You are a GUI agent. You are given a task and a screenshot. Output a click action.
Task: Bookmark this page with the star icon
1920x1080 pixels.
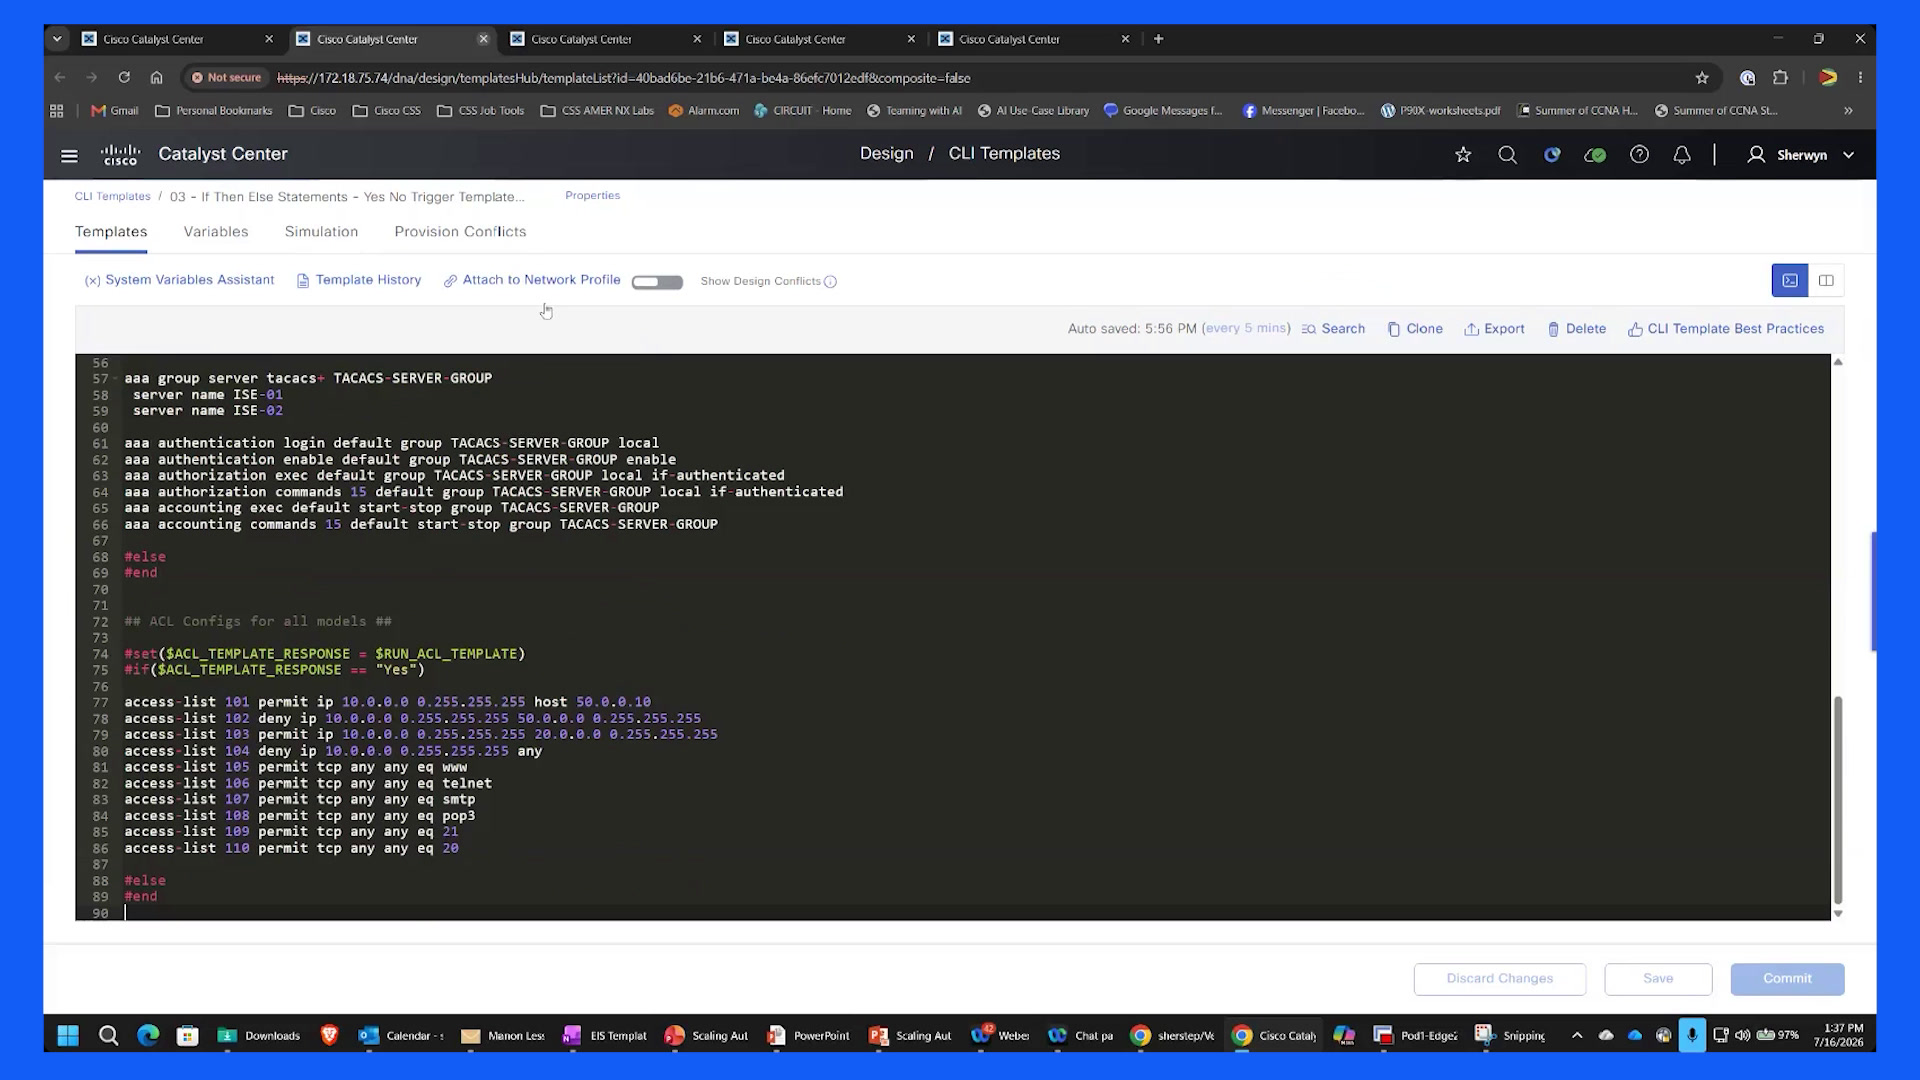pyautogui.click(x=1702, y=77)
